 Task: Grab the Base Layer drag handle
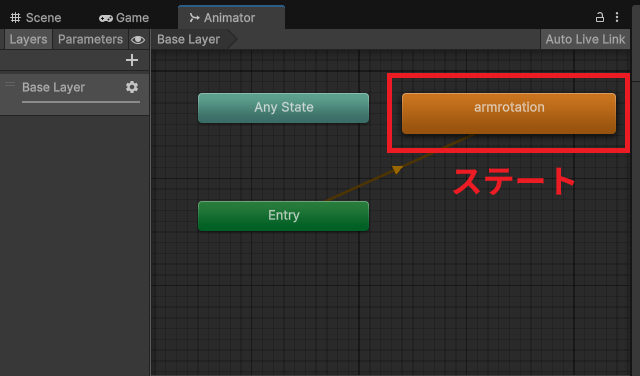click(x=10, y=85)
